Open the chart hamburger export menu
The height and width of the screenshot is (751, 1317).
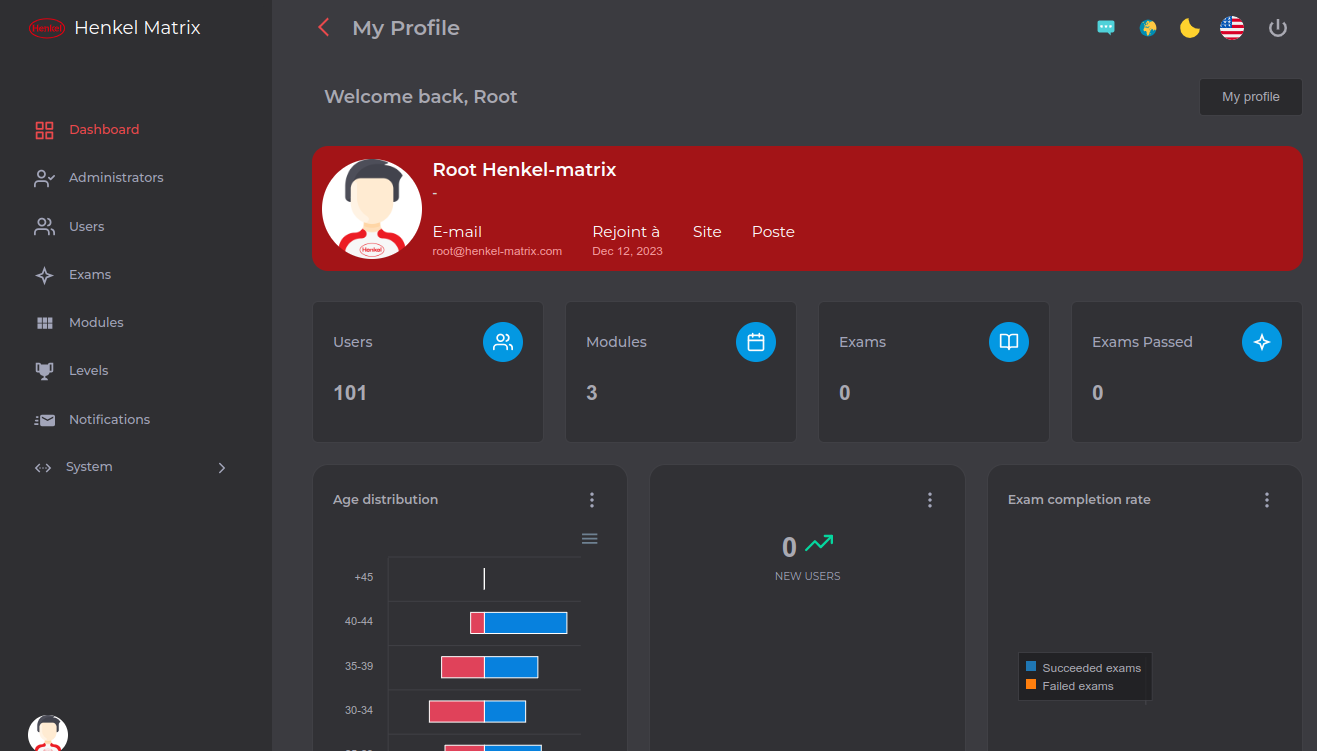[x=590, y=539]
